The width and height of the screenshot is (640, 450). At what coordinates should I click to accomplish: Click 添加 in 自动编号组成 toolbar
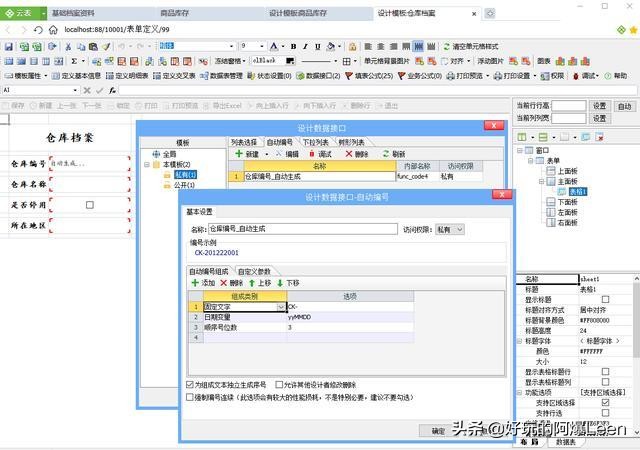tap(203, 283)
